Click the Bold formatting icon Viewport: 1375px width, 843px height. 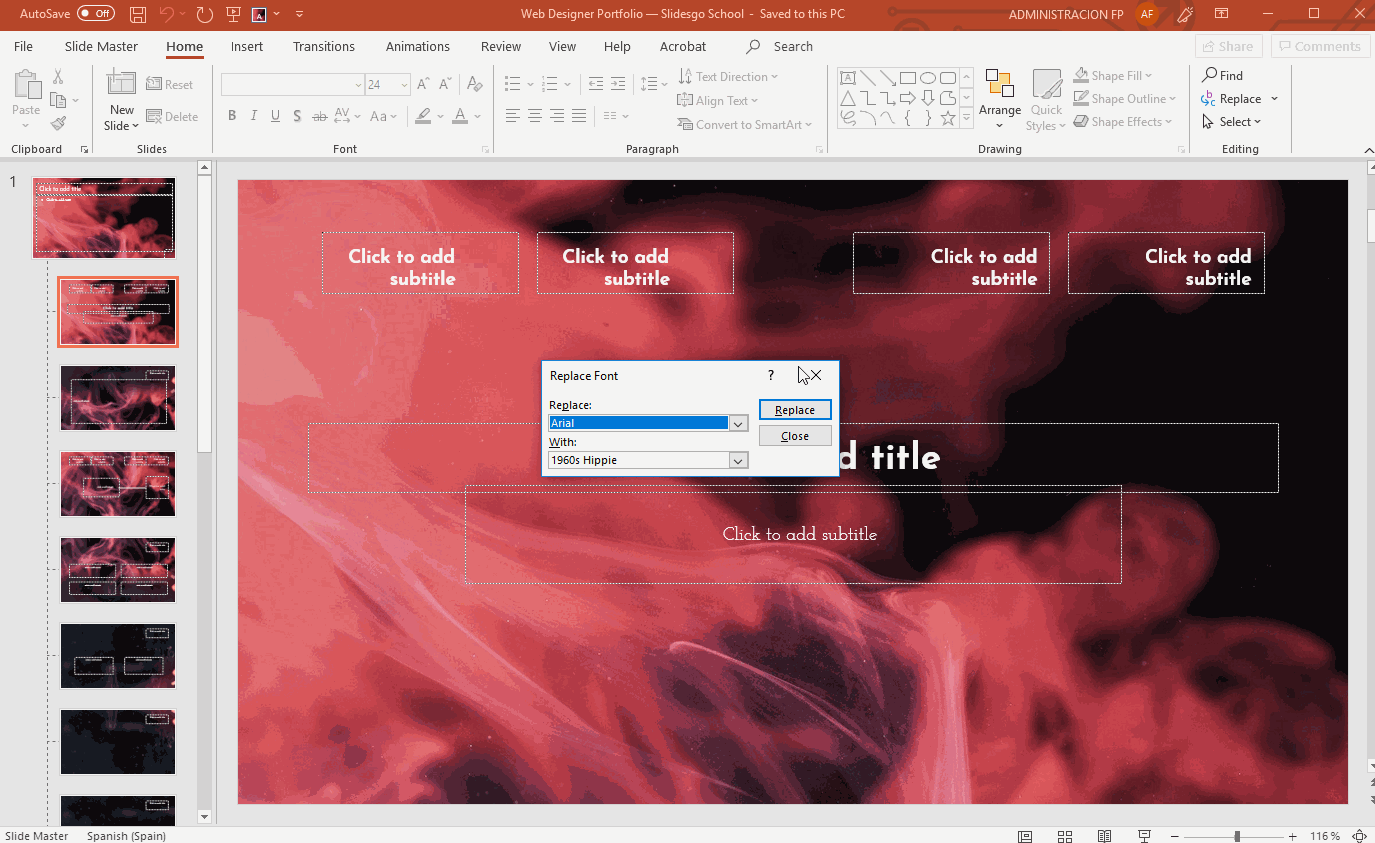pos(232,116)
